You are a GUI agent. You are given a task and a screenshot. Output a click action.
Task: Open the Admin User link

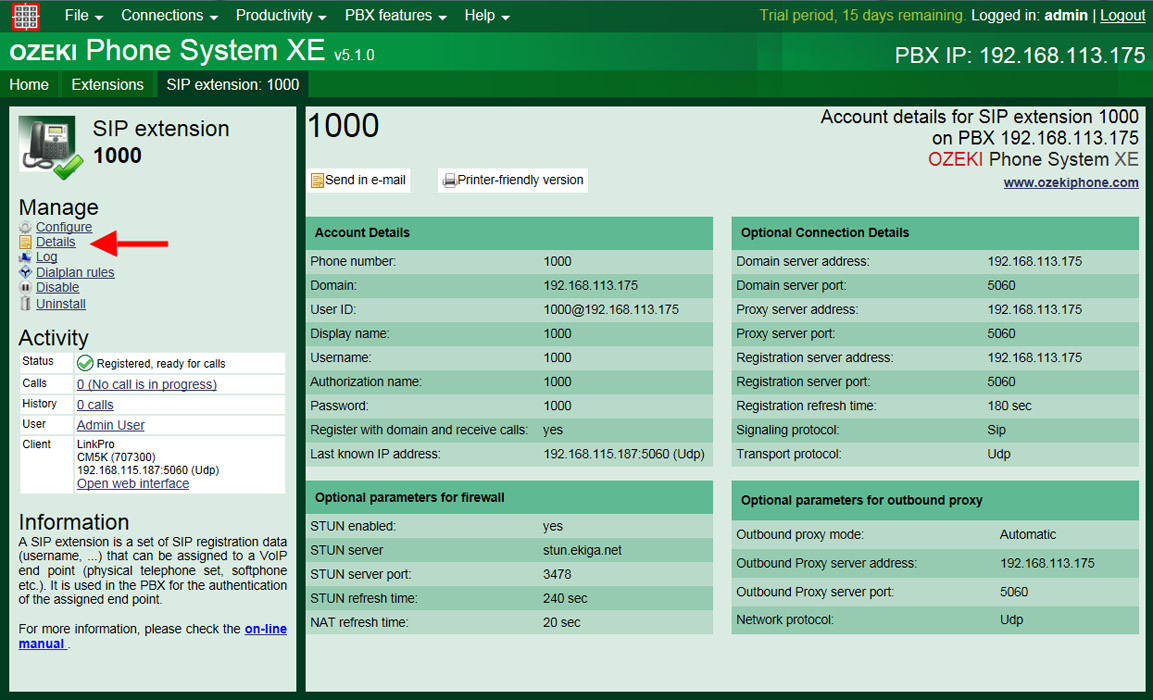(x=111, y=425)
